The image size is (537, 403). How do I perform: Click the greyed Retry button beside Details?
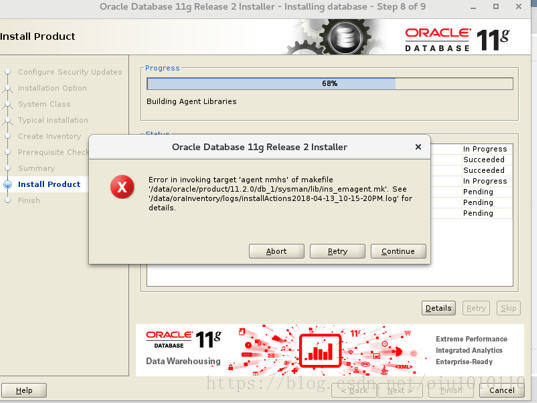(x=476, y=308)
